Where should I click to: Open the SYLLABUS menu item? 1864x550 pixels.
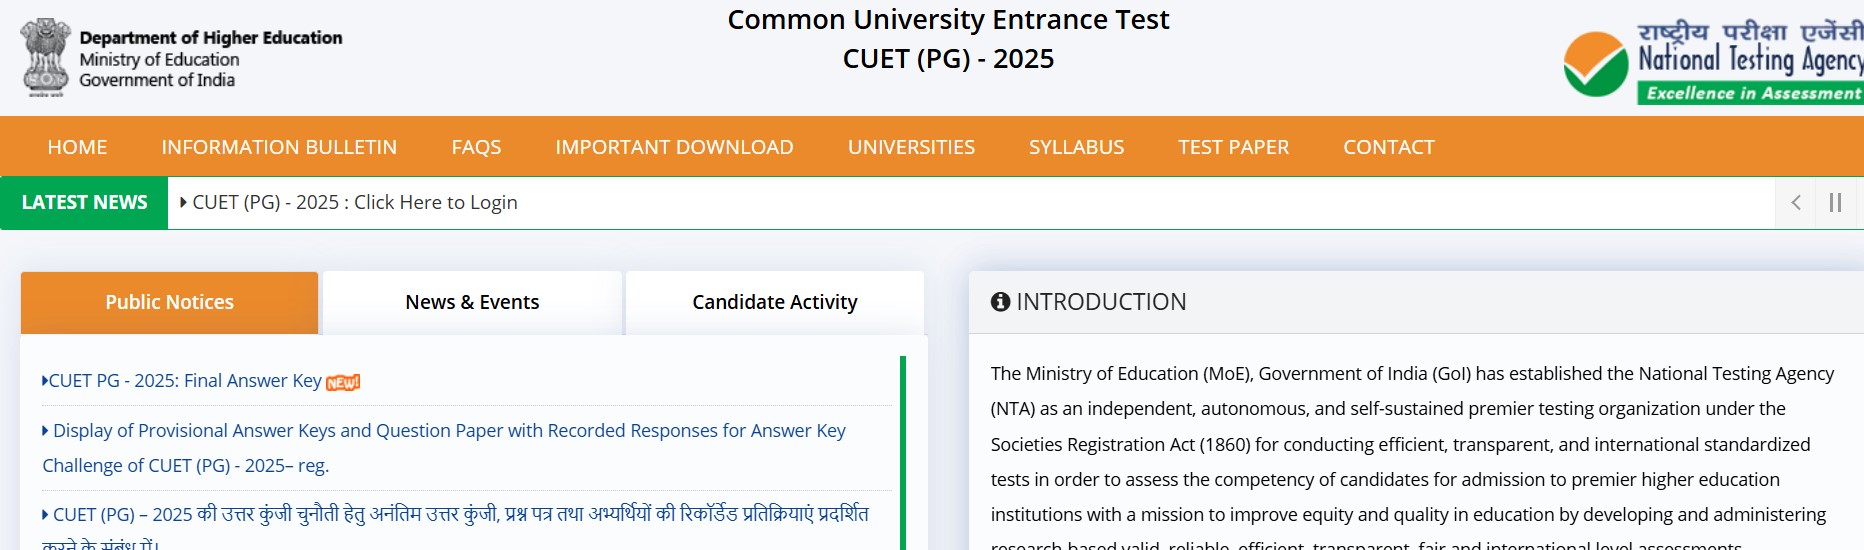(1076, 147)
